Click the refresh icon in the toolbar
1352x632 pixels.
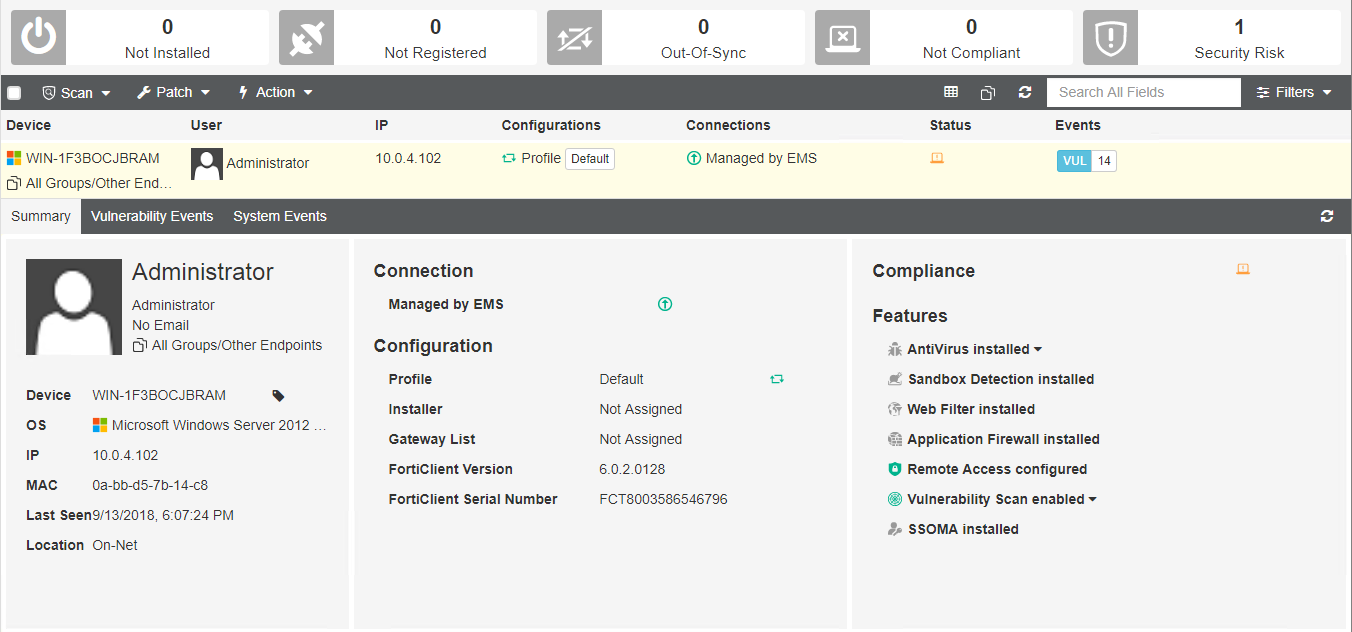tap(1024, 92)
